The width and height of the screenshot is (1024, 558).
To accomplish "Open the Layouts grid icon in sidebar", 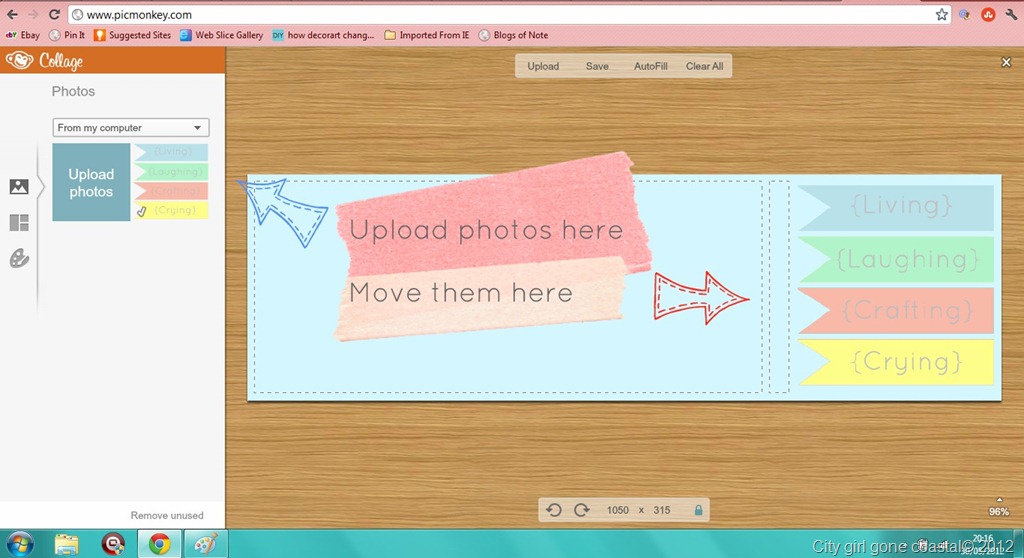I will tap(19, 223).
